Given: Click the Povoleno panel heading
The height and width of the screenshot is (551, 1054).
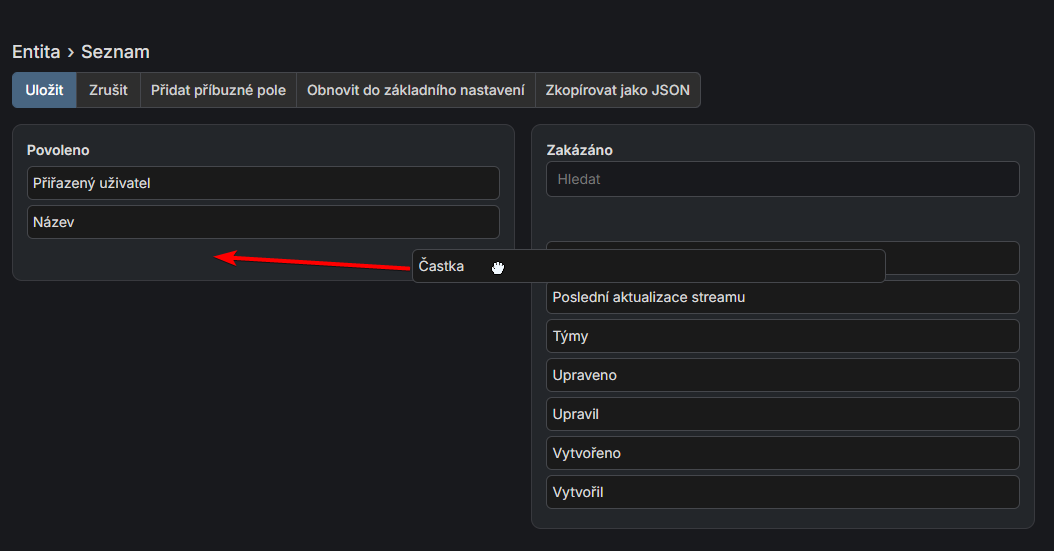Looking at the screenshot, I should click(58, 150).
